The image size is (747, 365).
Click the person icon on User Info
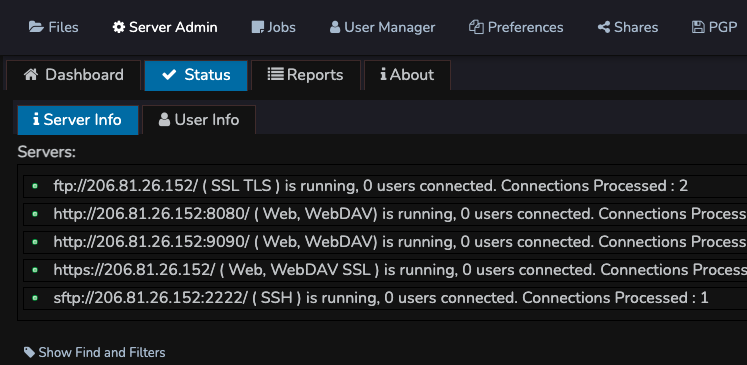[x=164, y=119]
